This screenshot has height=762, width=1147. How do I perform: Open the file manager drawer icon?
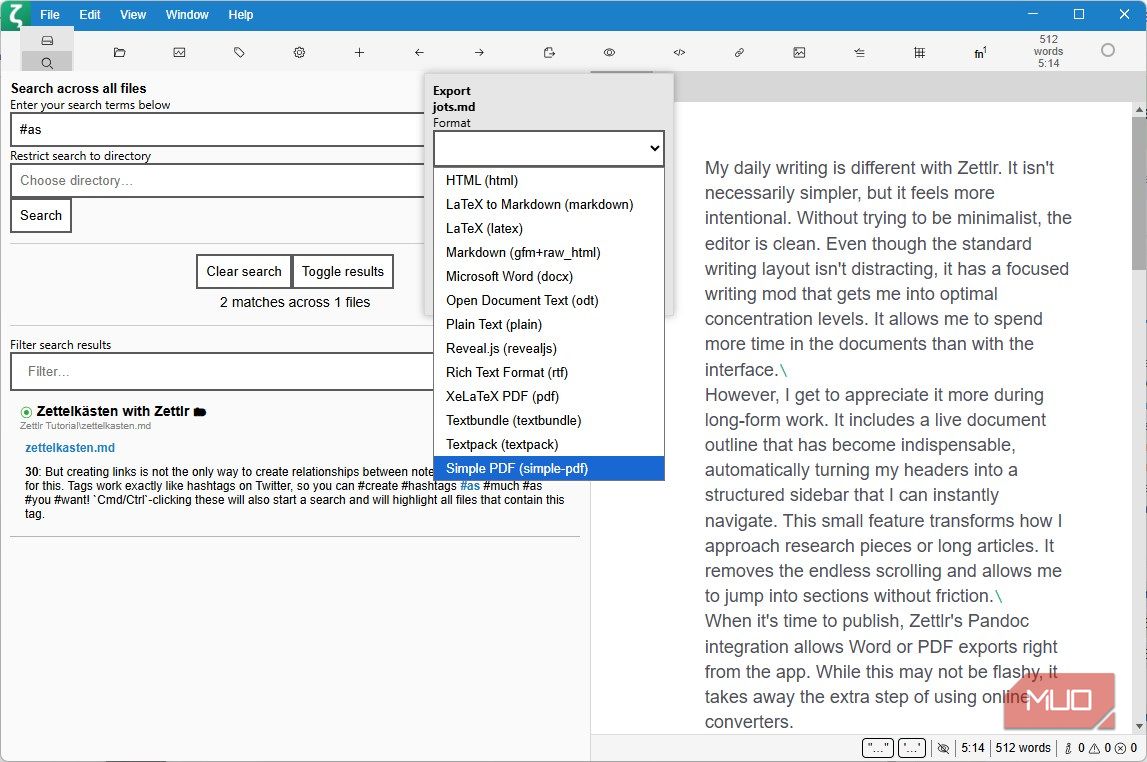pyautogui.click(x=47, y=40)
